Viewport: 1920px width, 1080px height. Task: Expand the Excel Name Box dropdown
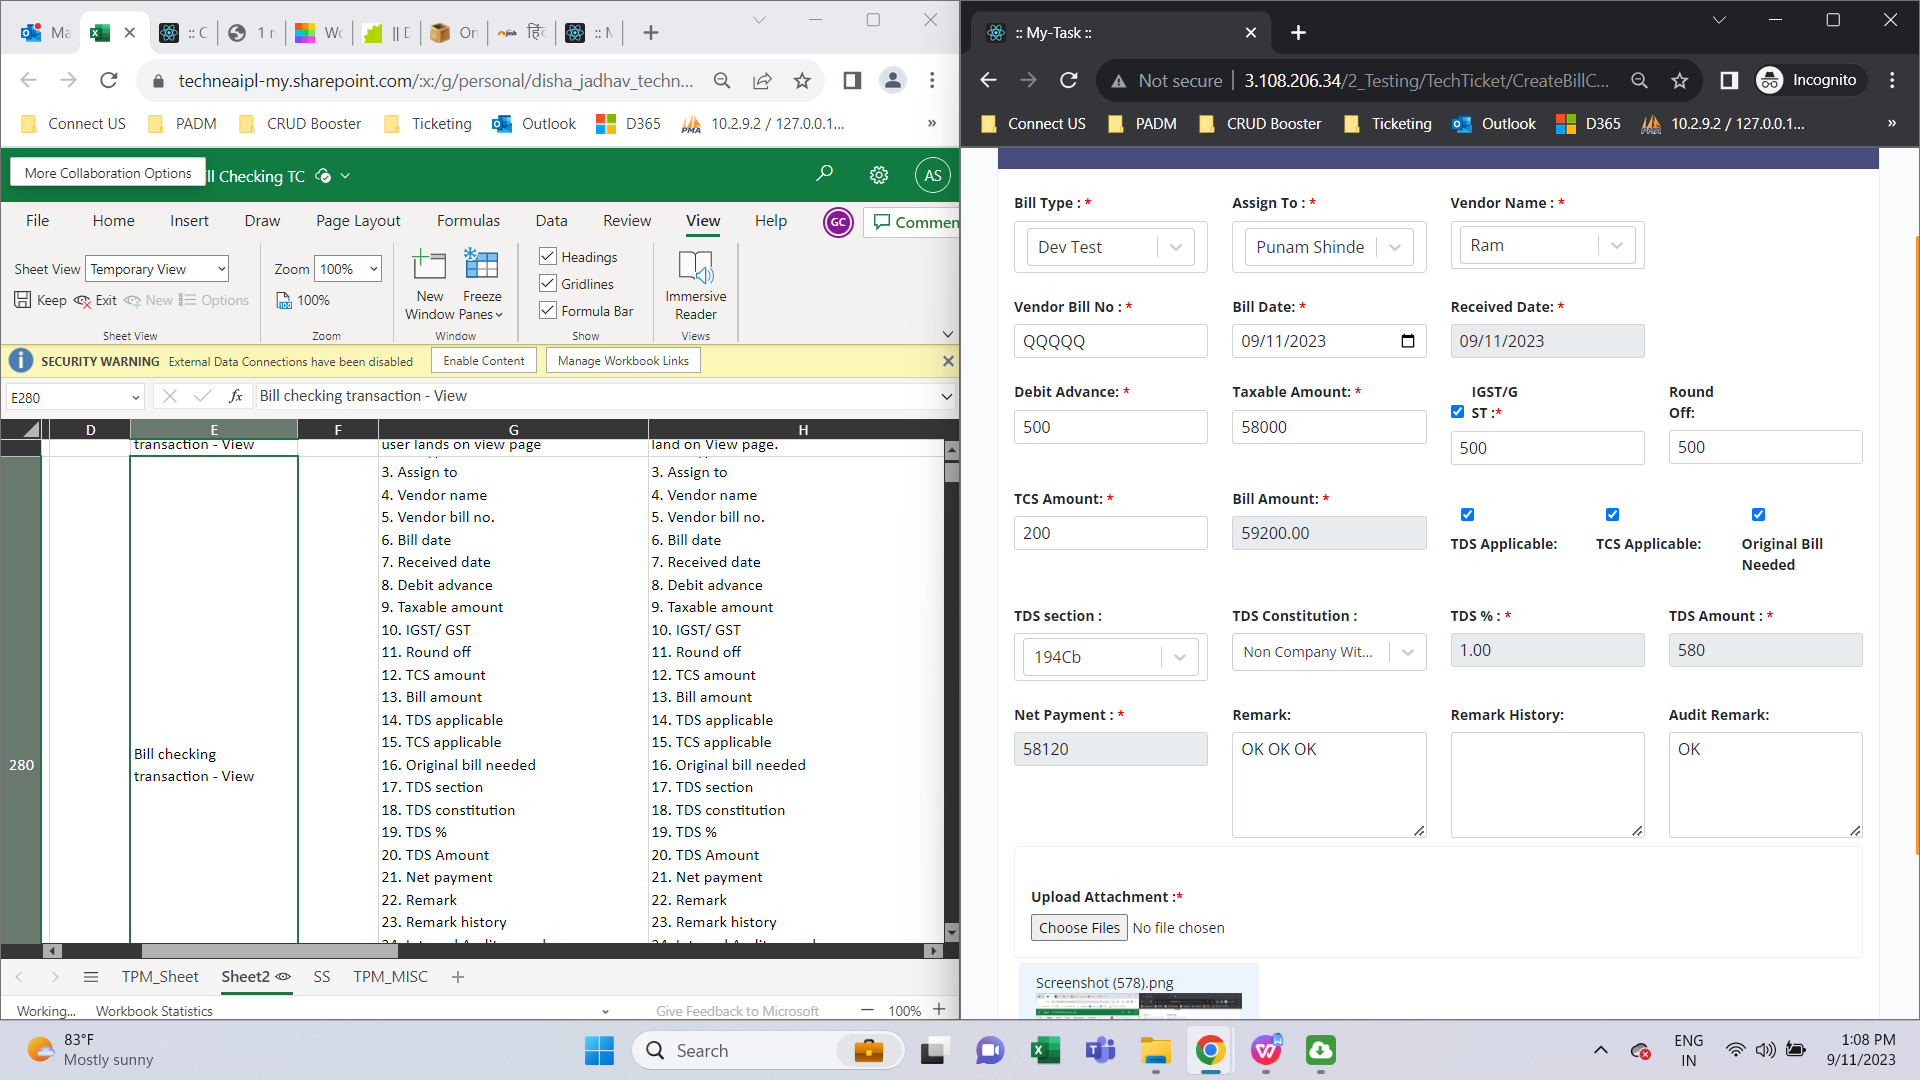[x=135, y=397]
